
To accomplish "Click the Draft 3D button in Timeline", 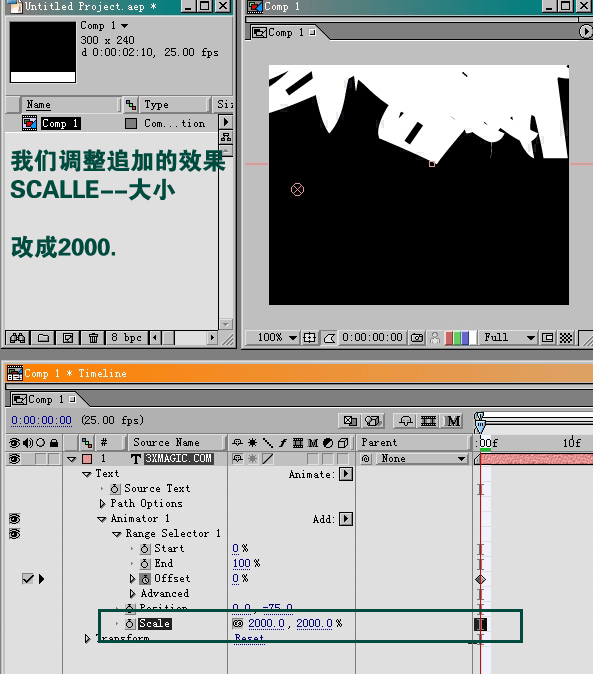I will (x=373, y=421).
